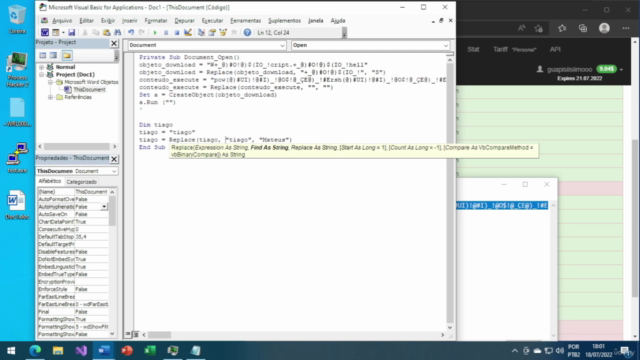Click the Dim tiago code line
This screenshot has width=640, height=360.
(156, 125)
